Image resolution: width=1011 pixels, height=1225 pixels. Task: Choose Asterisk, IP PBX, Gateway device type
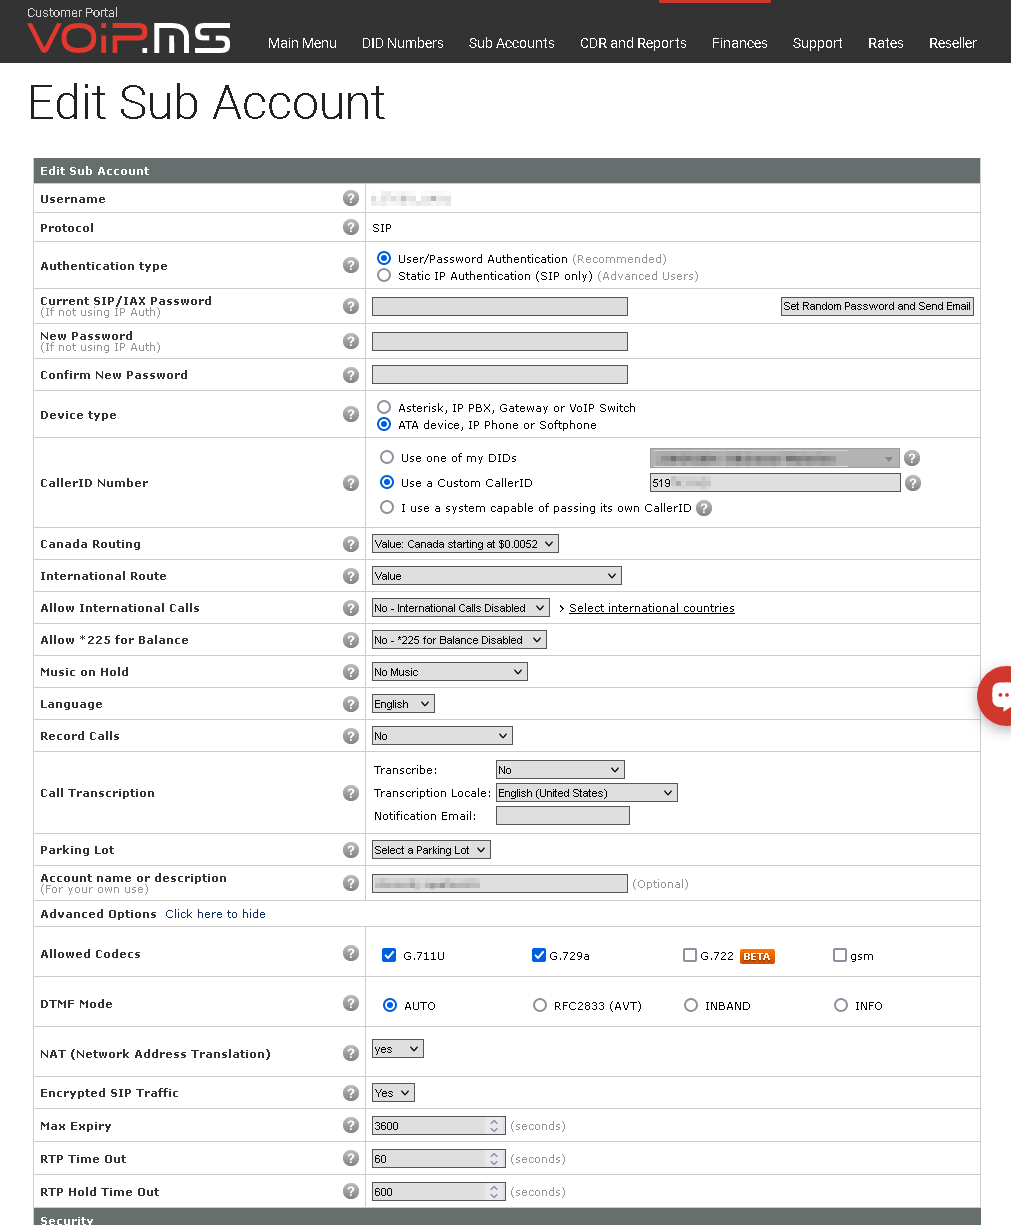click(x=384, y=407)
